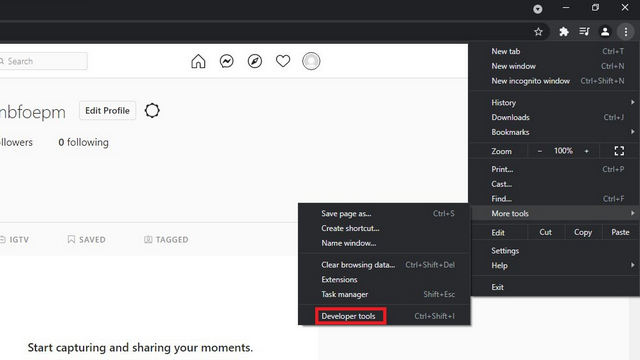Expand the Help submenu

click(554, 266)
